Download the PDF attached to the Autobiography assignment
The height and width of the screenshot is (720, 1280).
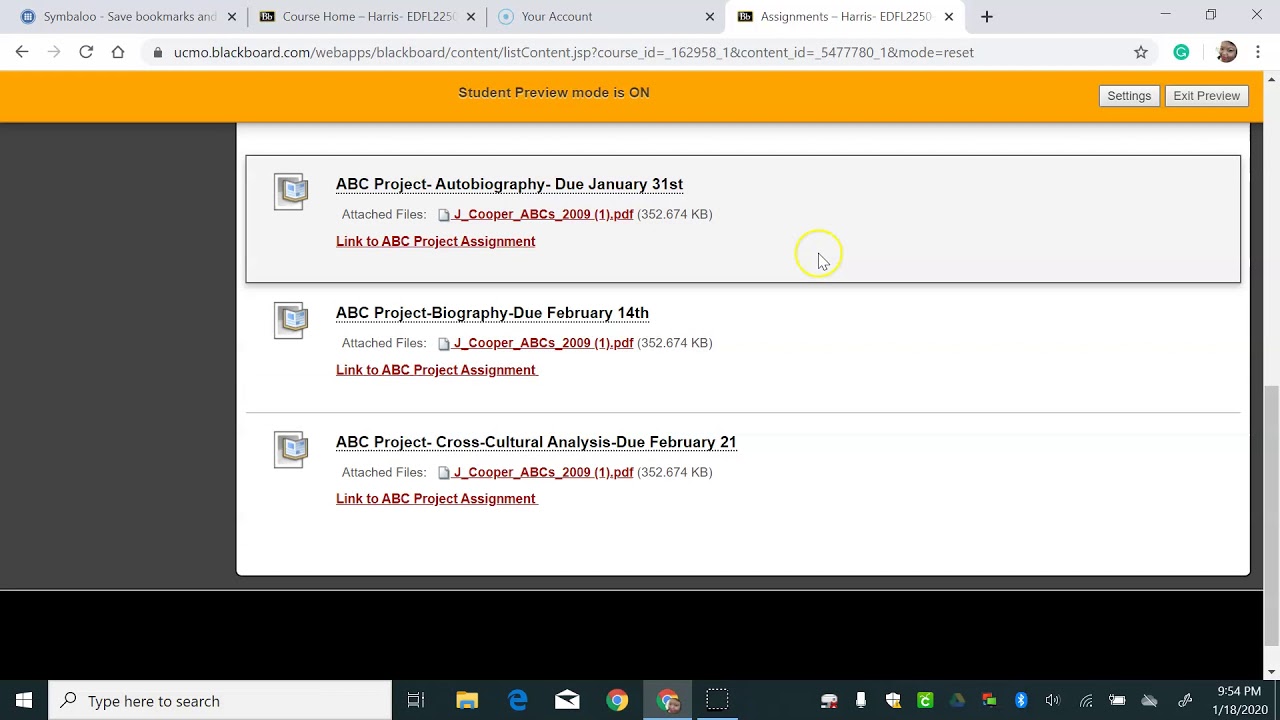pos(543,214)
